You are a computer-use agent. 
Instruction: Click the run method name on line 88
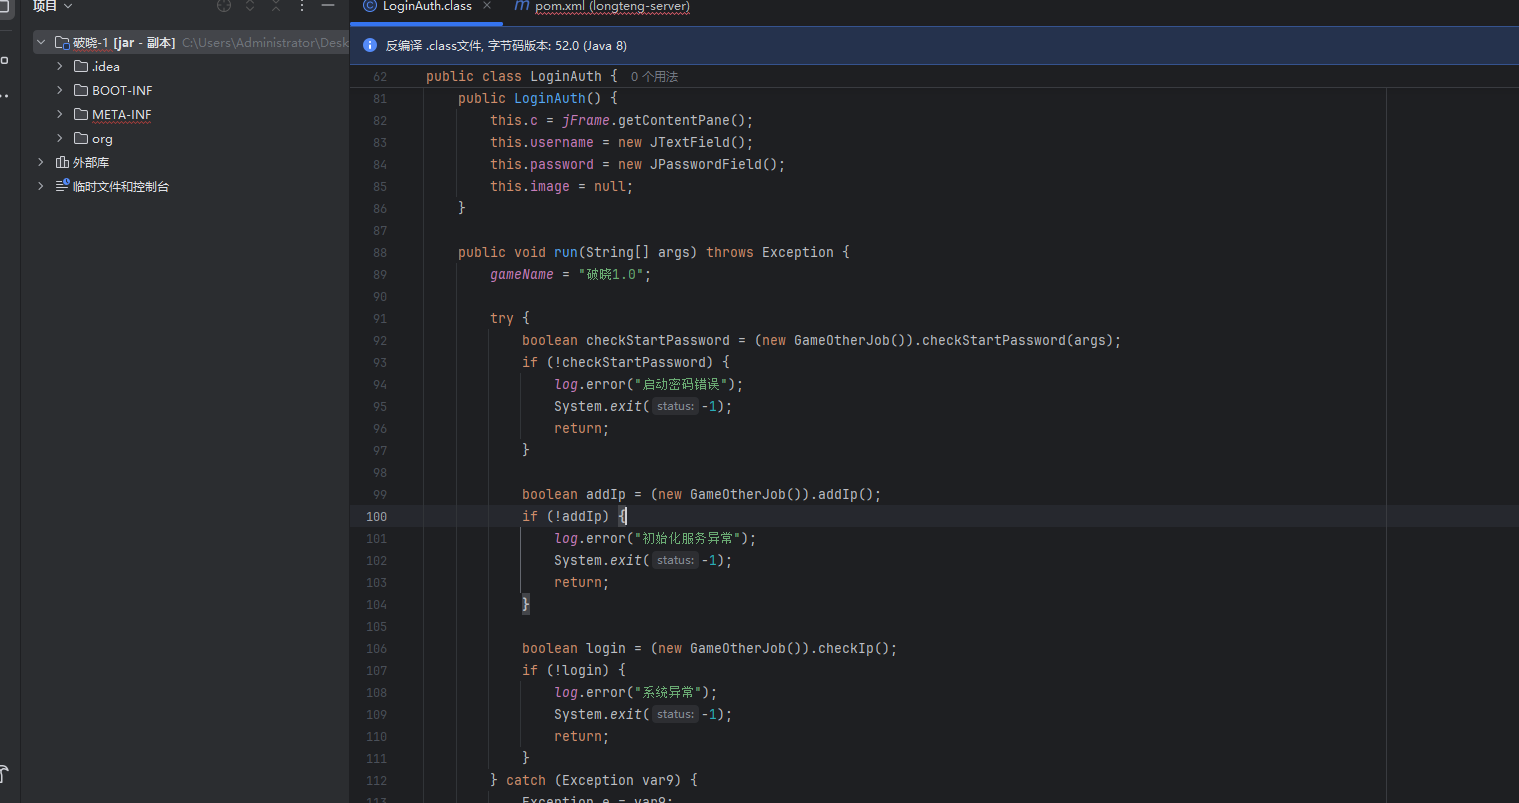click(566, 252)
